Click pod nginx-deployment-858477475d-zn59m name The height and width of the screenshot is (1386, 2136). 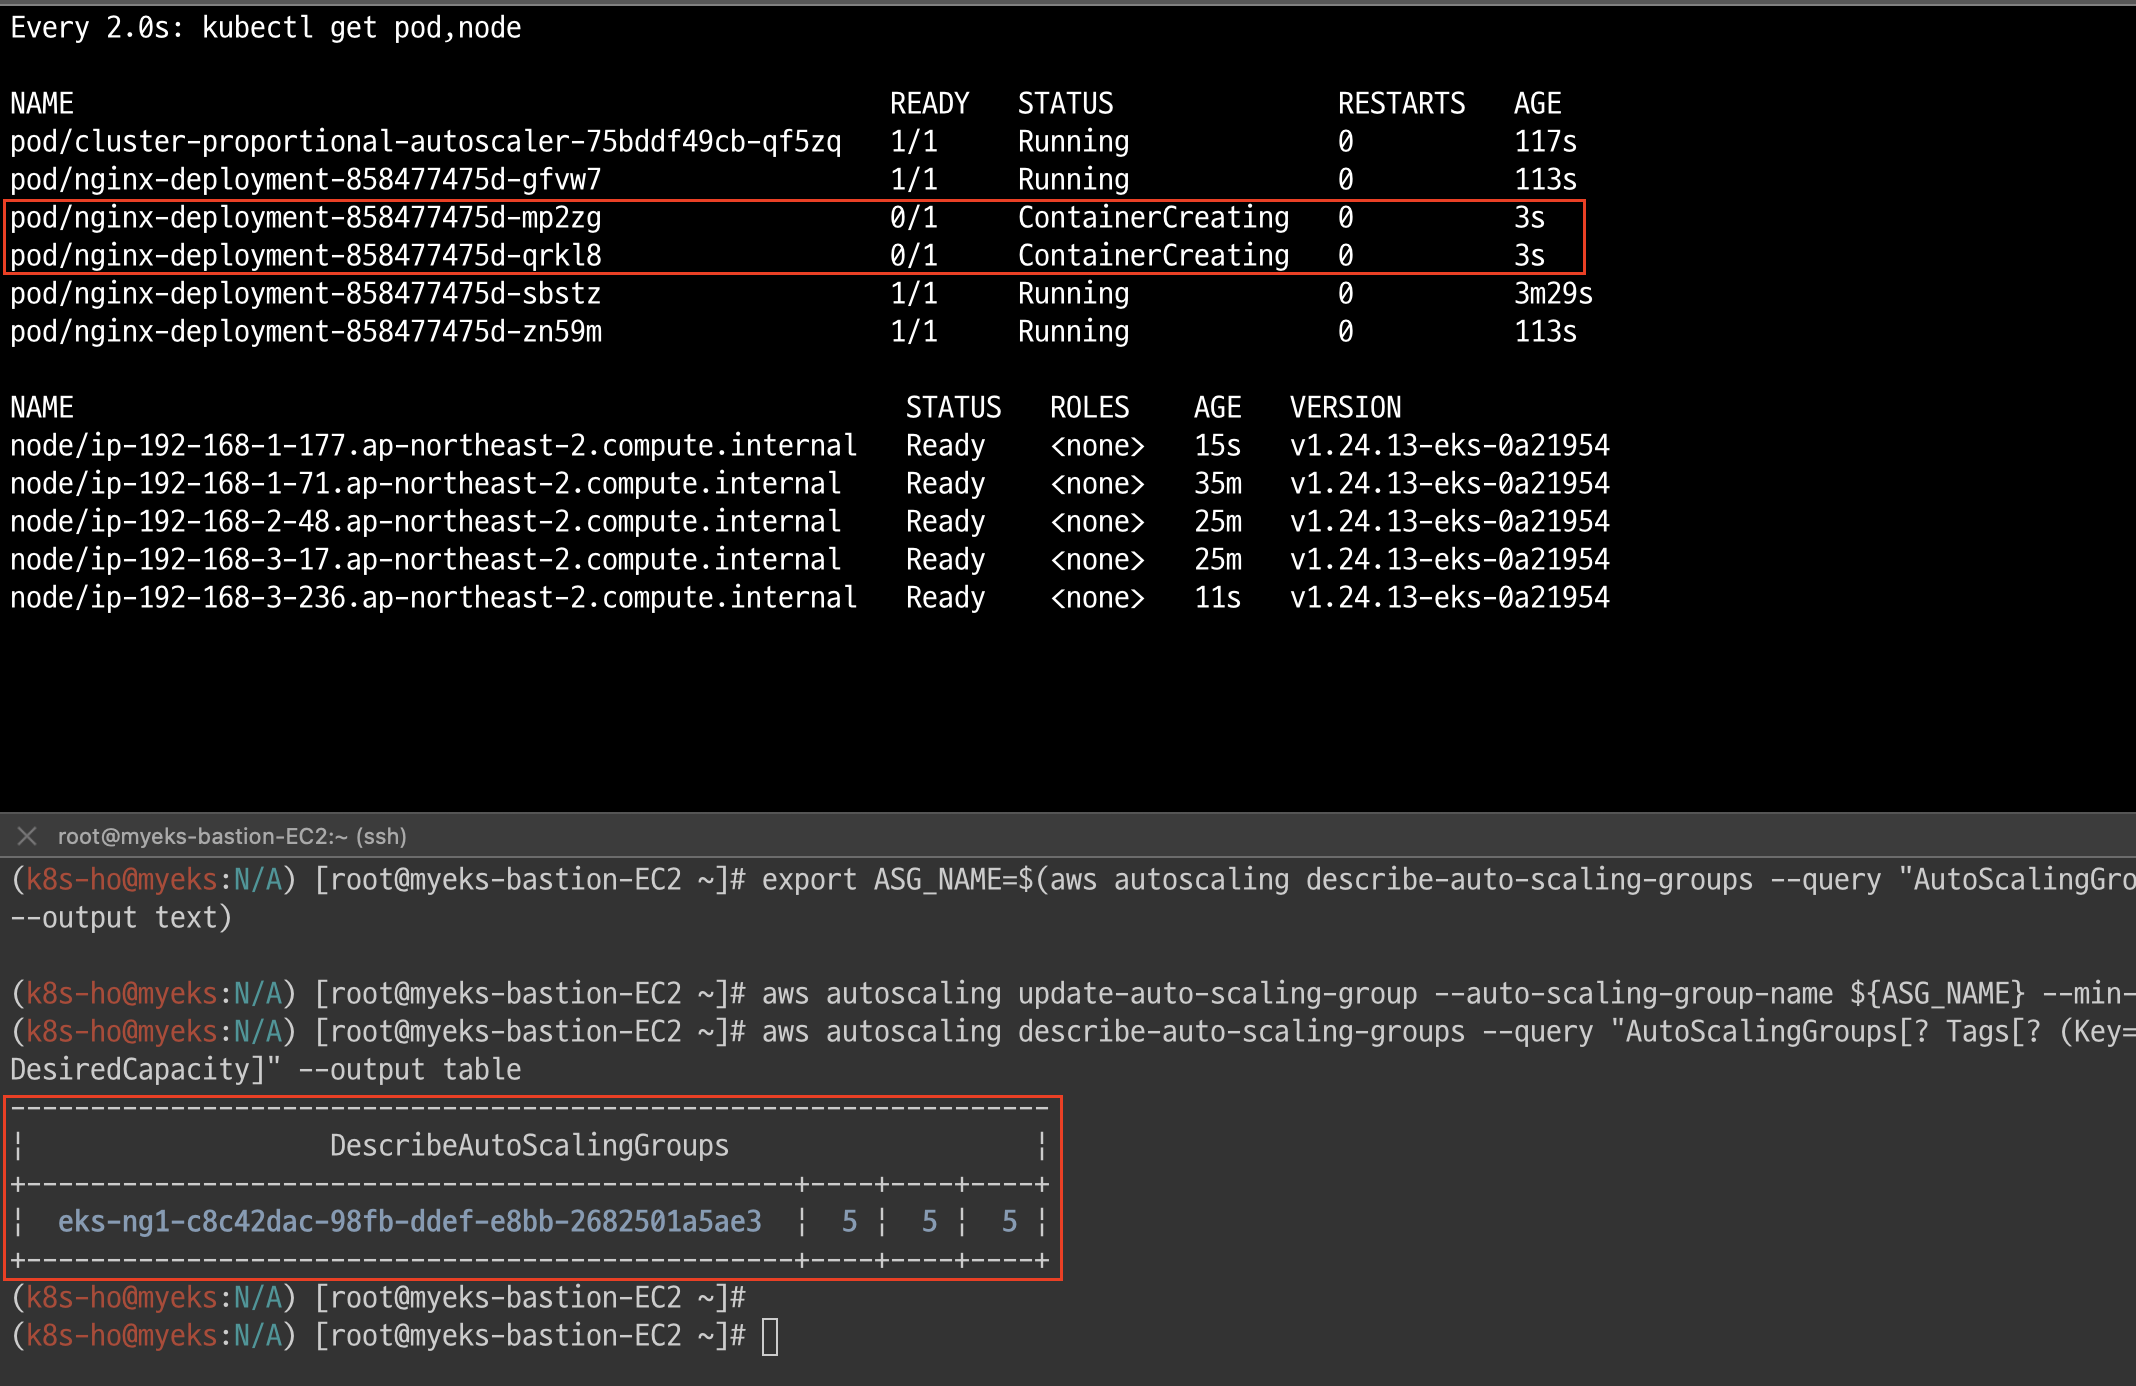(x=305, y=332)
